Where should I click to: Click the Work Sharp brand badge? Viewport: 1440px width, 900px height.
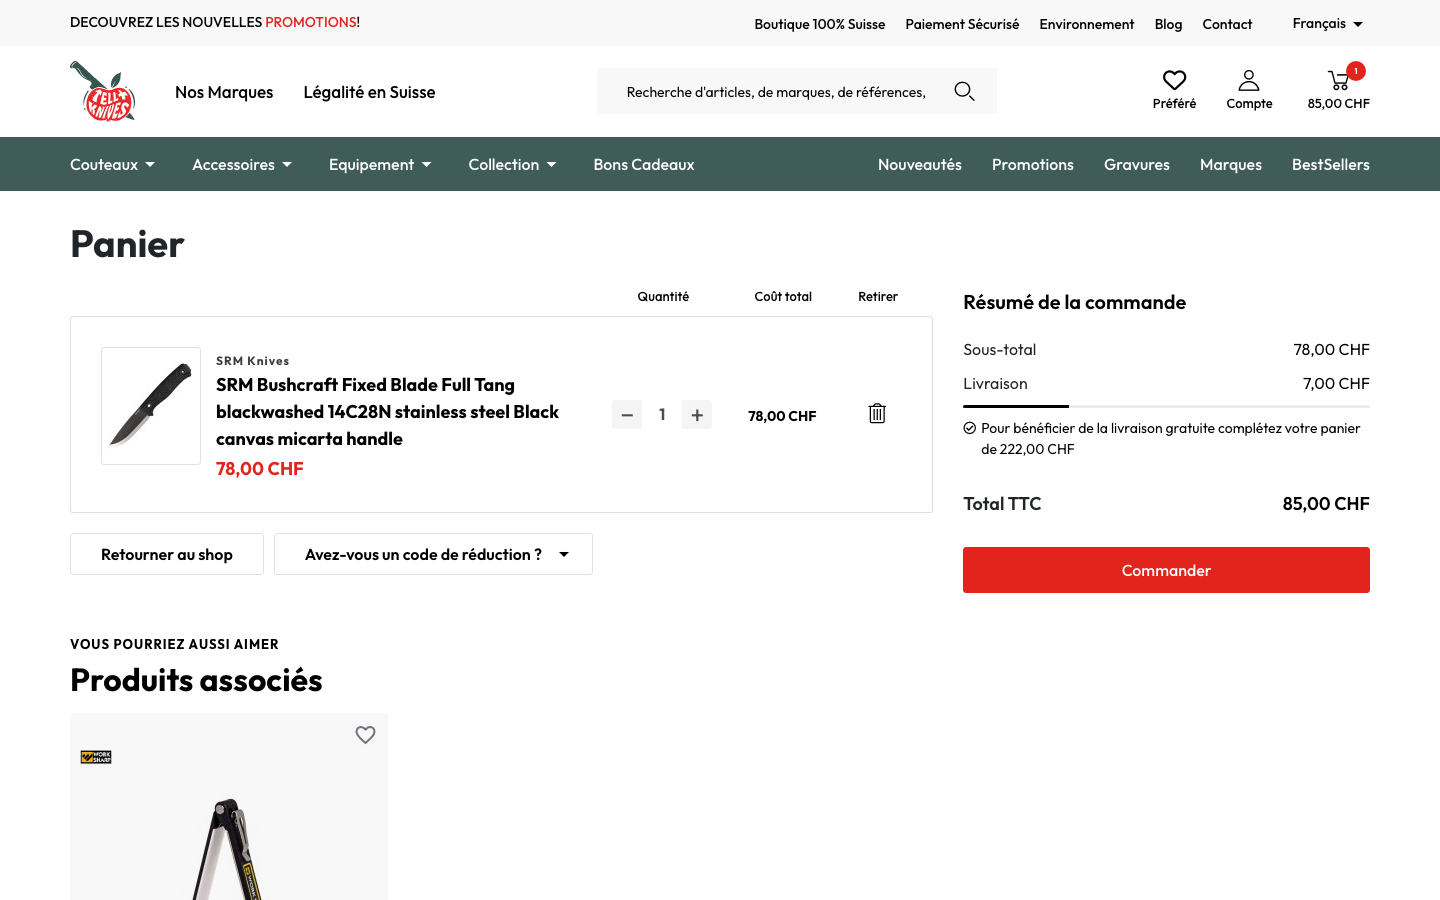[x=96, y=757]
